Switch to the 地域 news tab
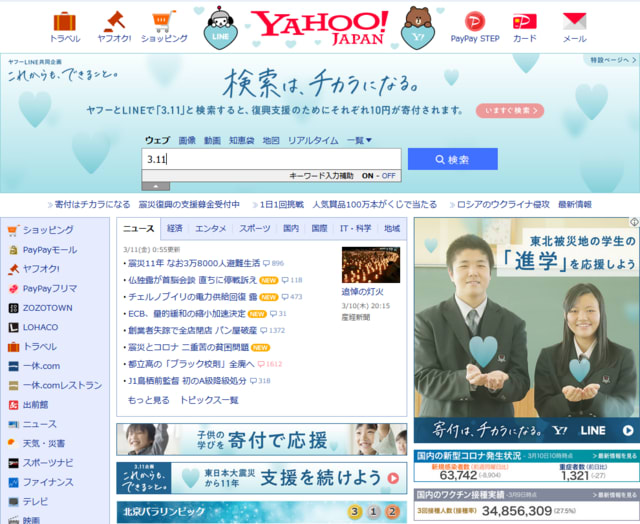 coord(392,228)
